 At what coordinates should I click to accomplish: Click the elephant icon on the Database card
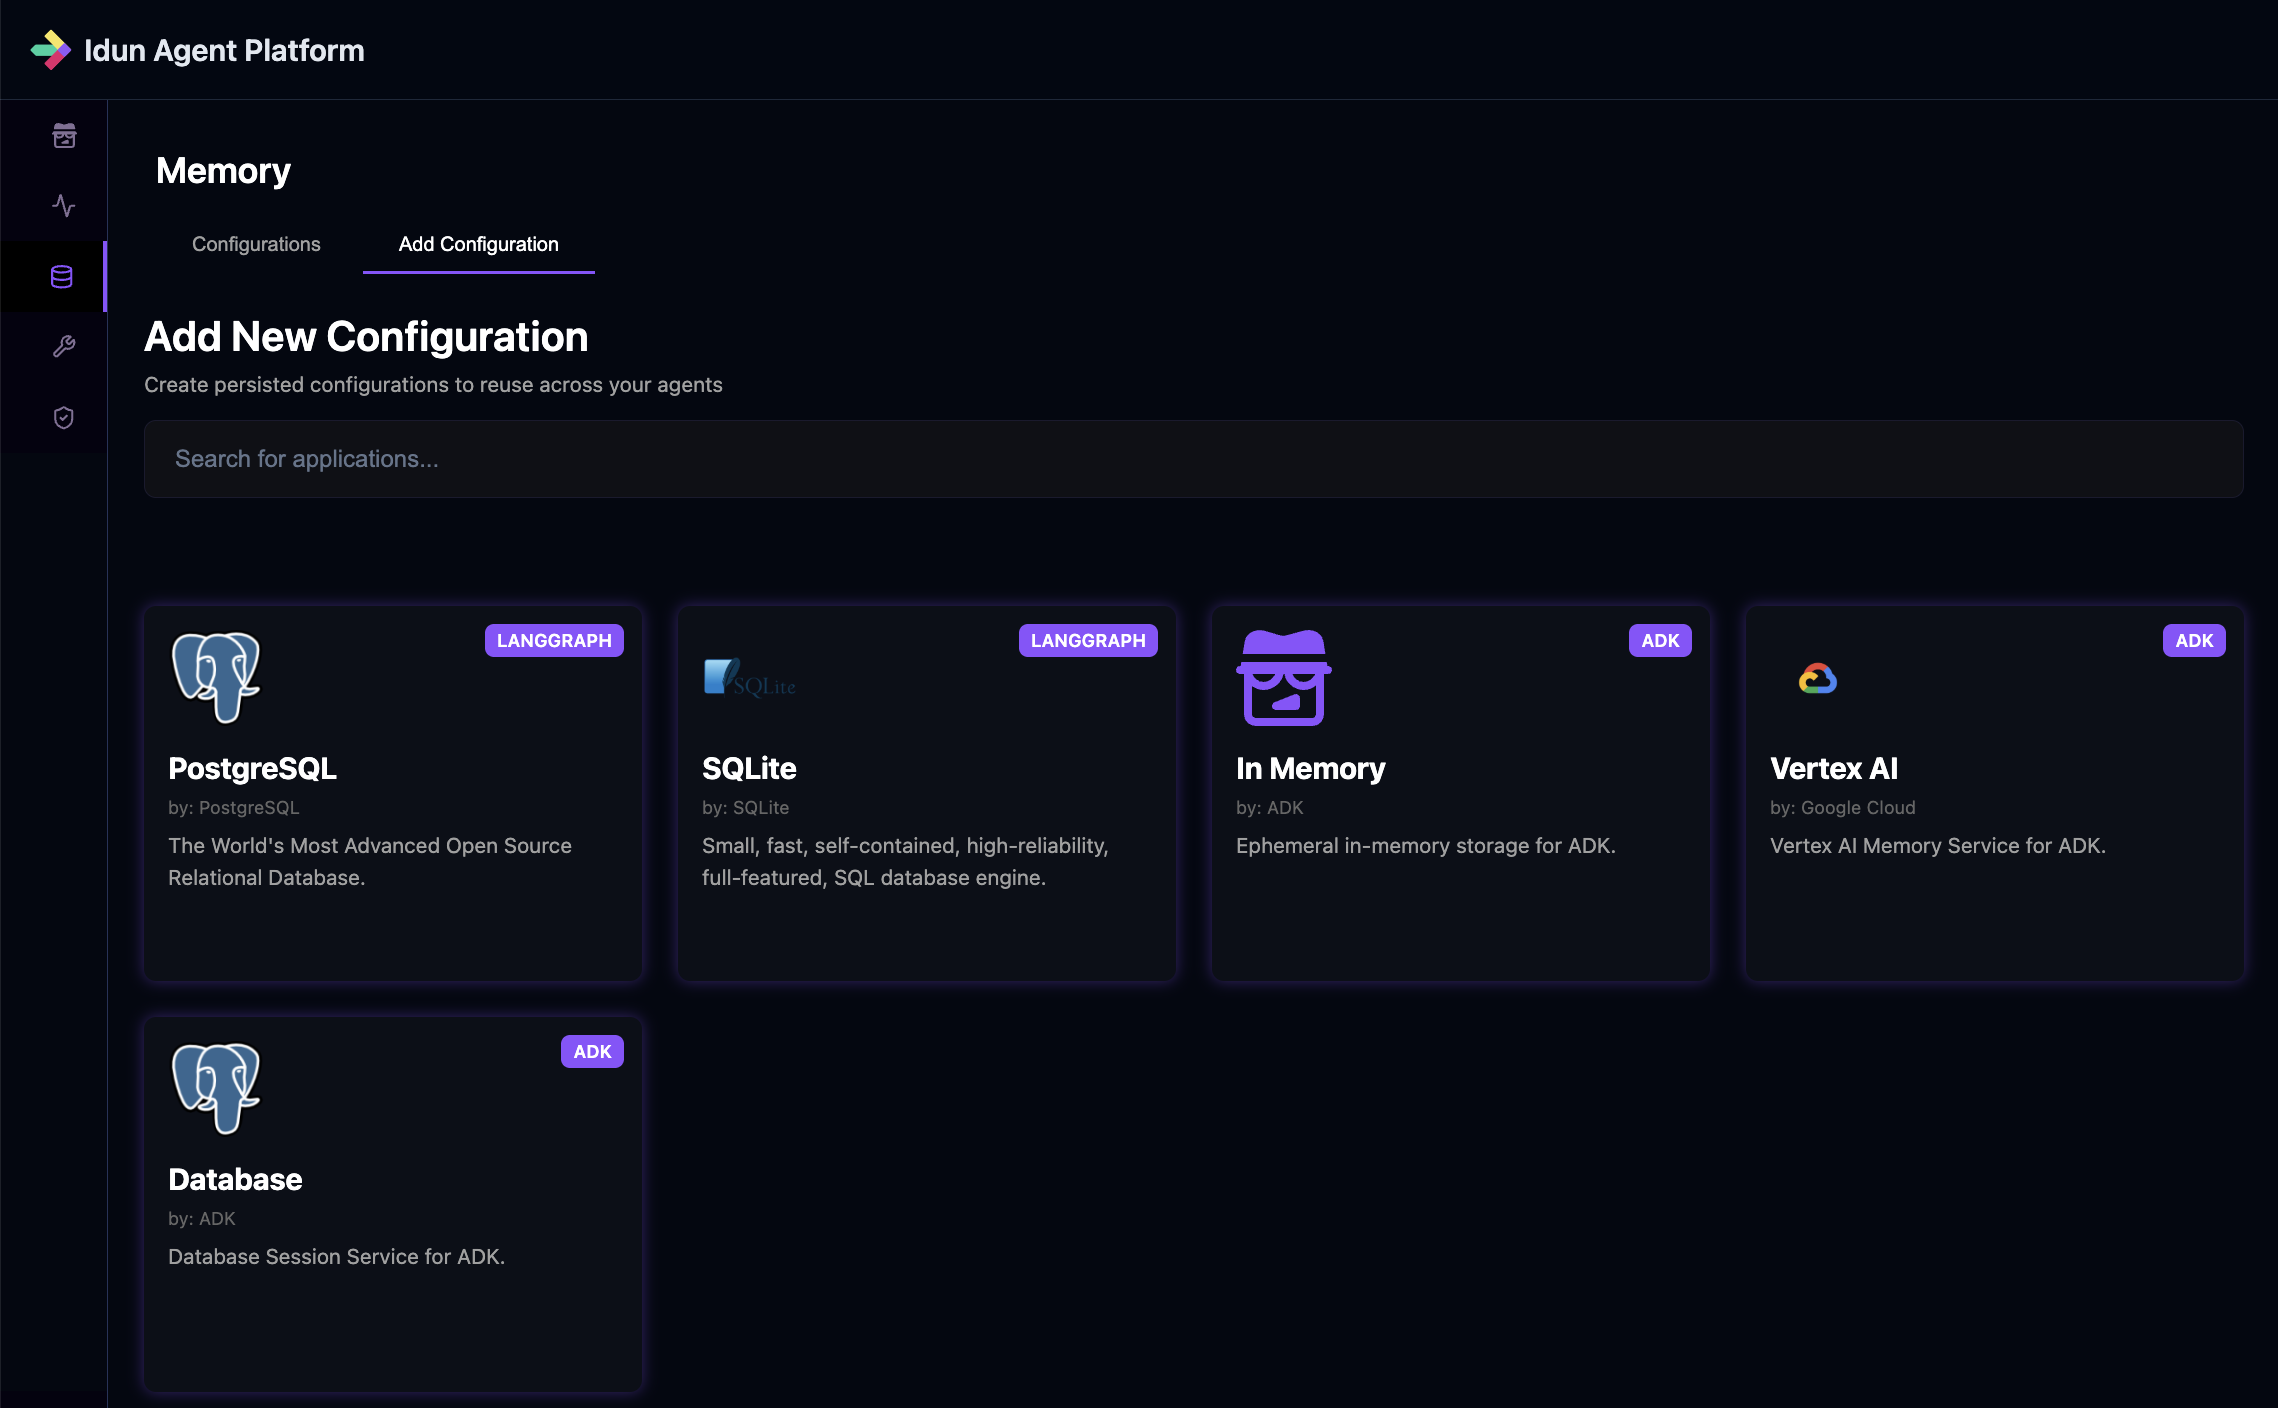coord(215,1089)
